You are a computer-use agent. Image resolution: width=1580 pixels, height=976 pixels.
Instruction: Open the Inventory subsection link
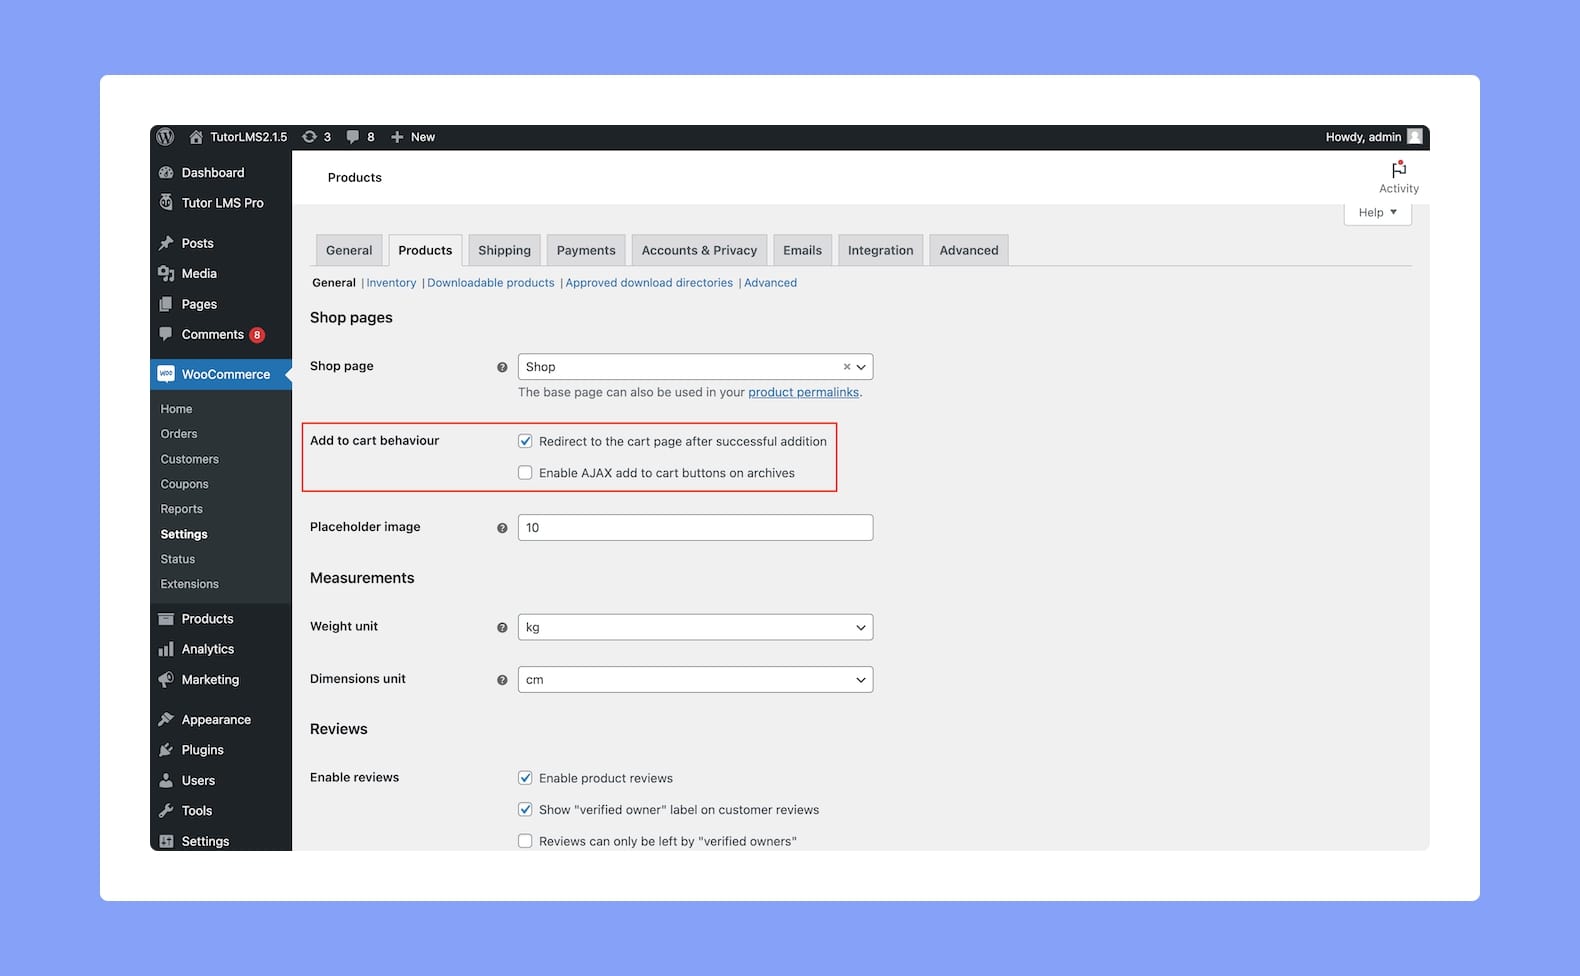pyautogui.click(x=391, y=283)
